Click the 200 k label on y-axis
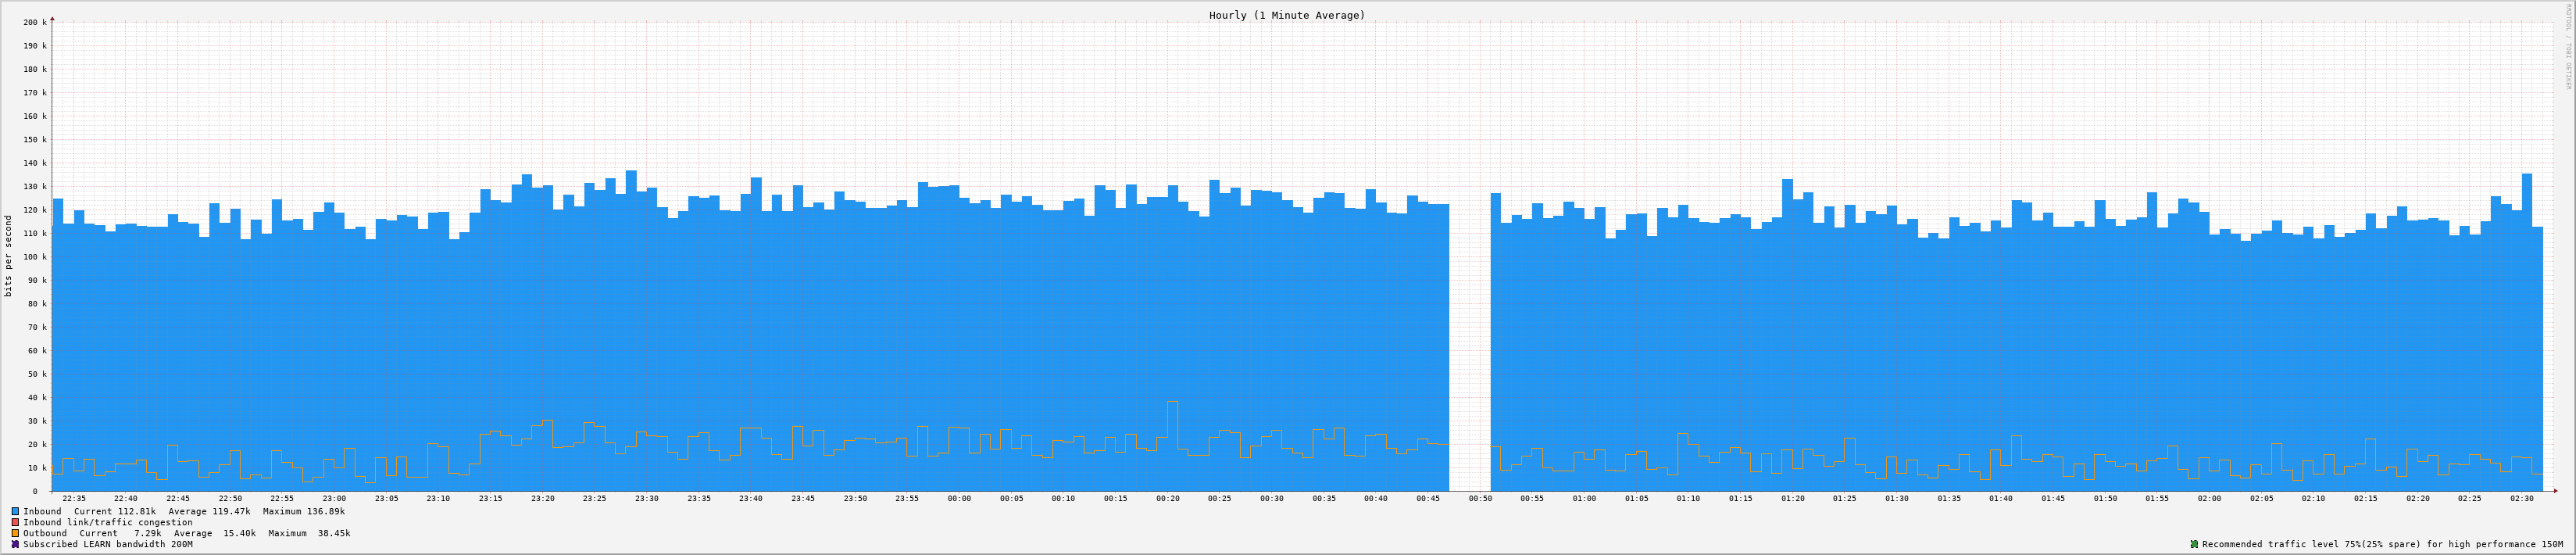 (x=35, y=22)
